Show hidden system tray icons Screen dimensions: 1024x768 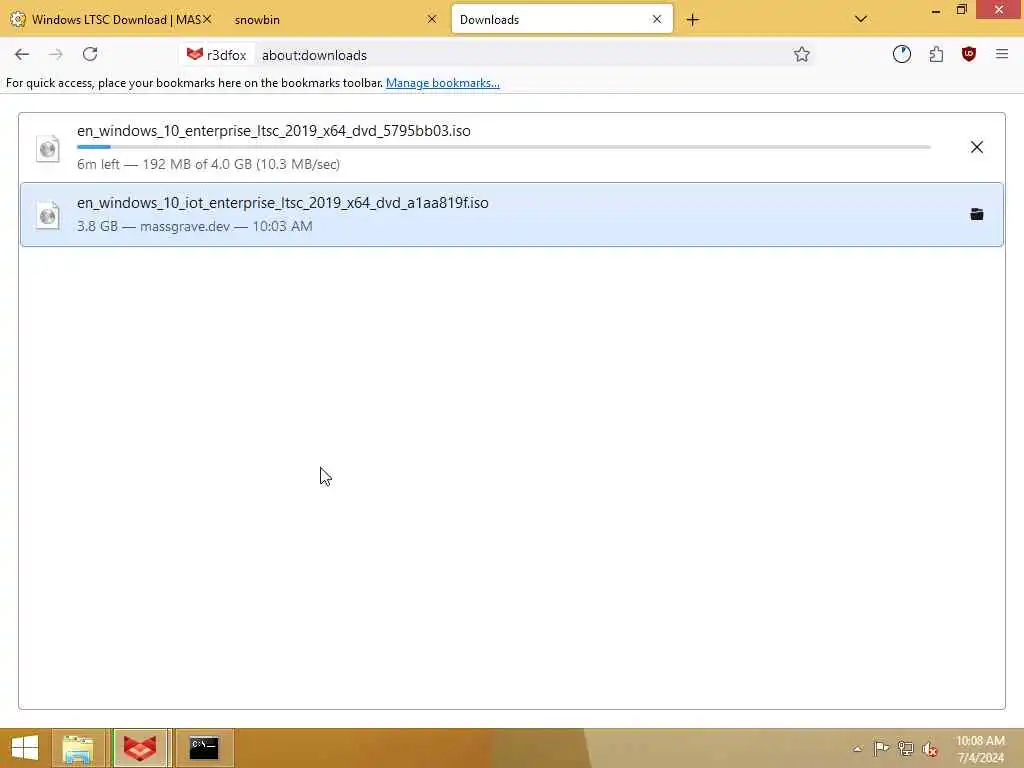pyautogui.click(x=857, y=749)
